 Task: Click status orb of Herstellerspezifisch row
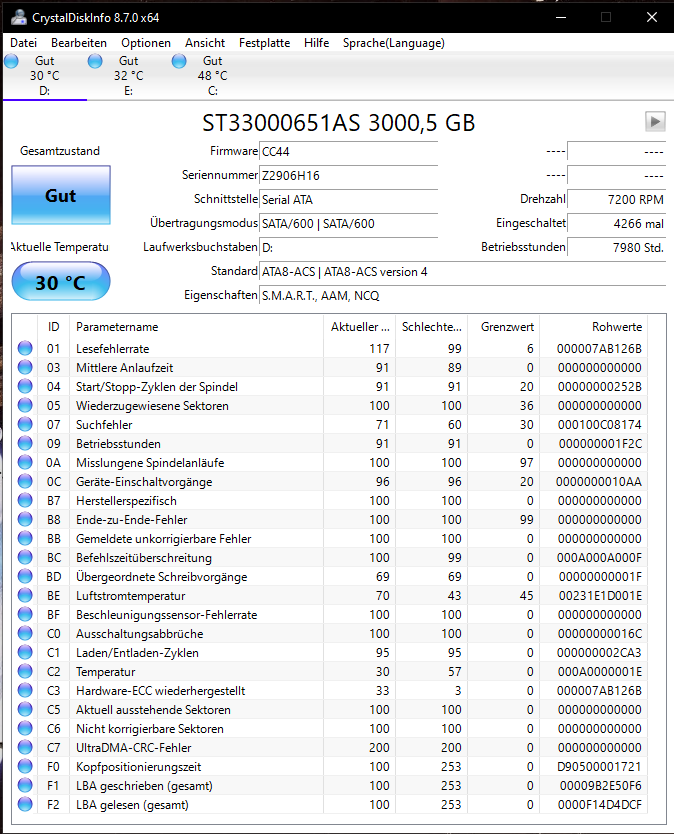pos(25,501)
